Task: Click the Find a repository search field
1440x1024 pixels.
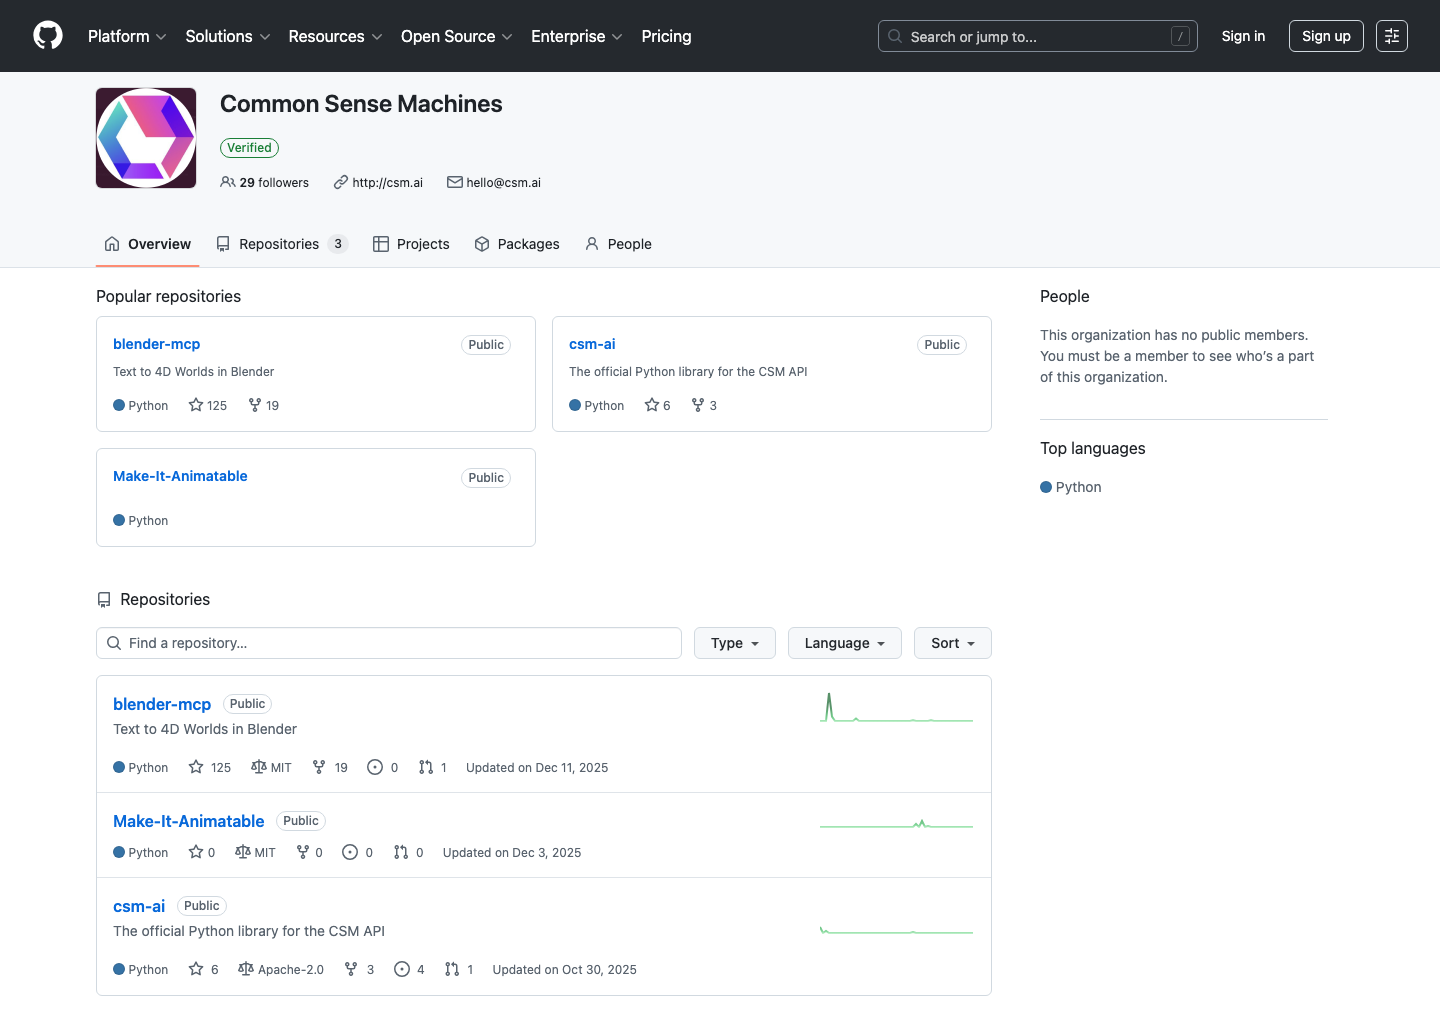Action: [388, 643]
